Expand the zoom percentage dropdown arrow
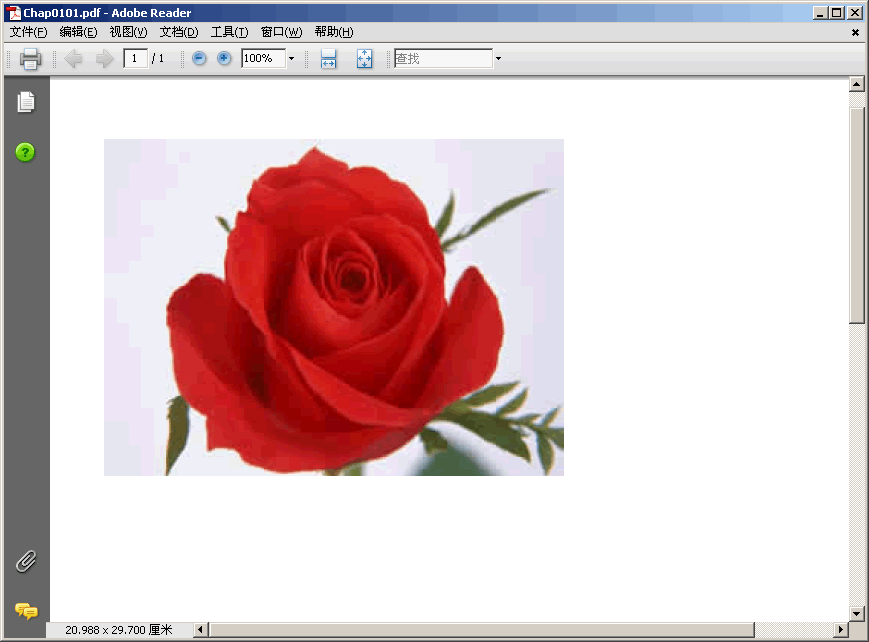The height and width of the screenshot is (642, 869). 292,58
